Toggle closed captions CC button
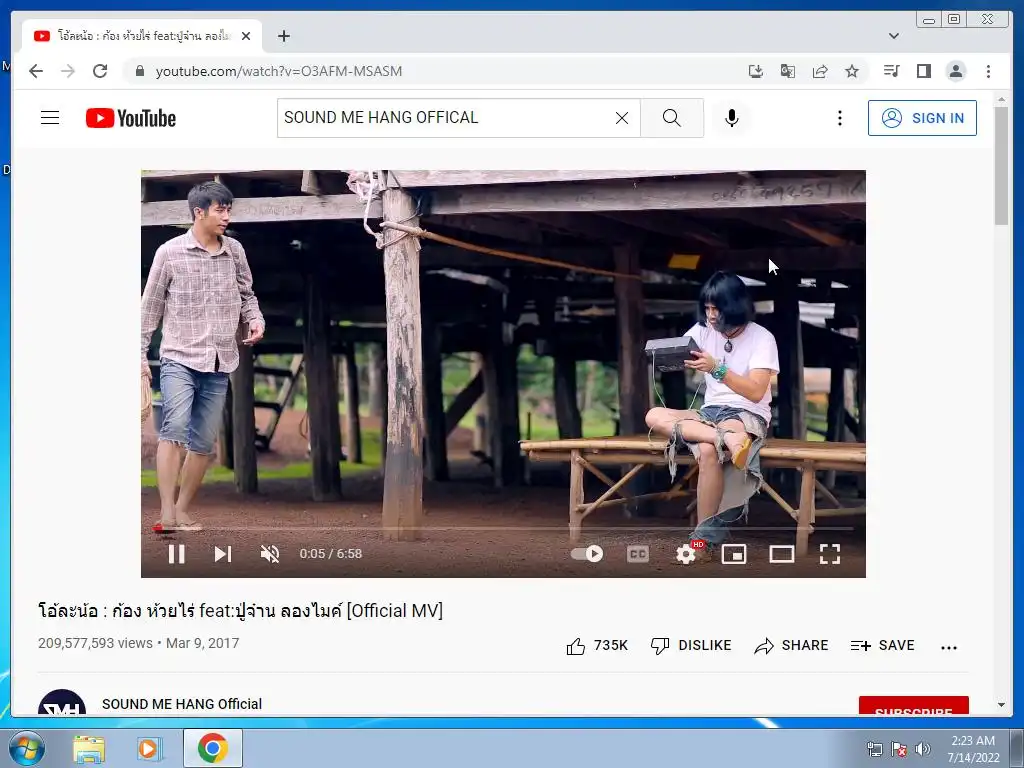The width and height of the screenshot is (1024, 768). 637,554
